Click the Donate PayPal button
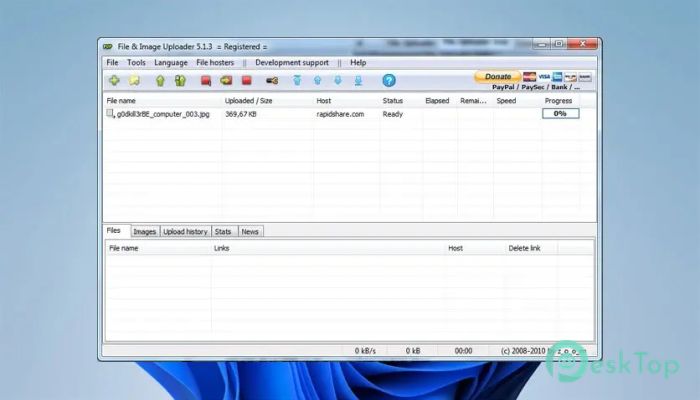This screenshot has width=700, height=400. 497,77
